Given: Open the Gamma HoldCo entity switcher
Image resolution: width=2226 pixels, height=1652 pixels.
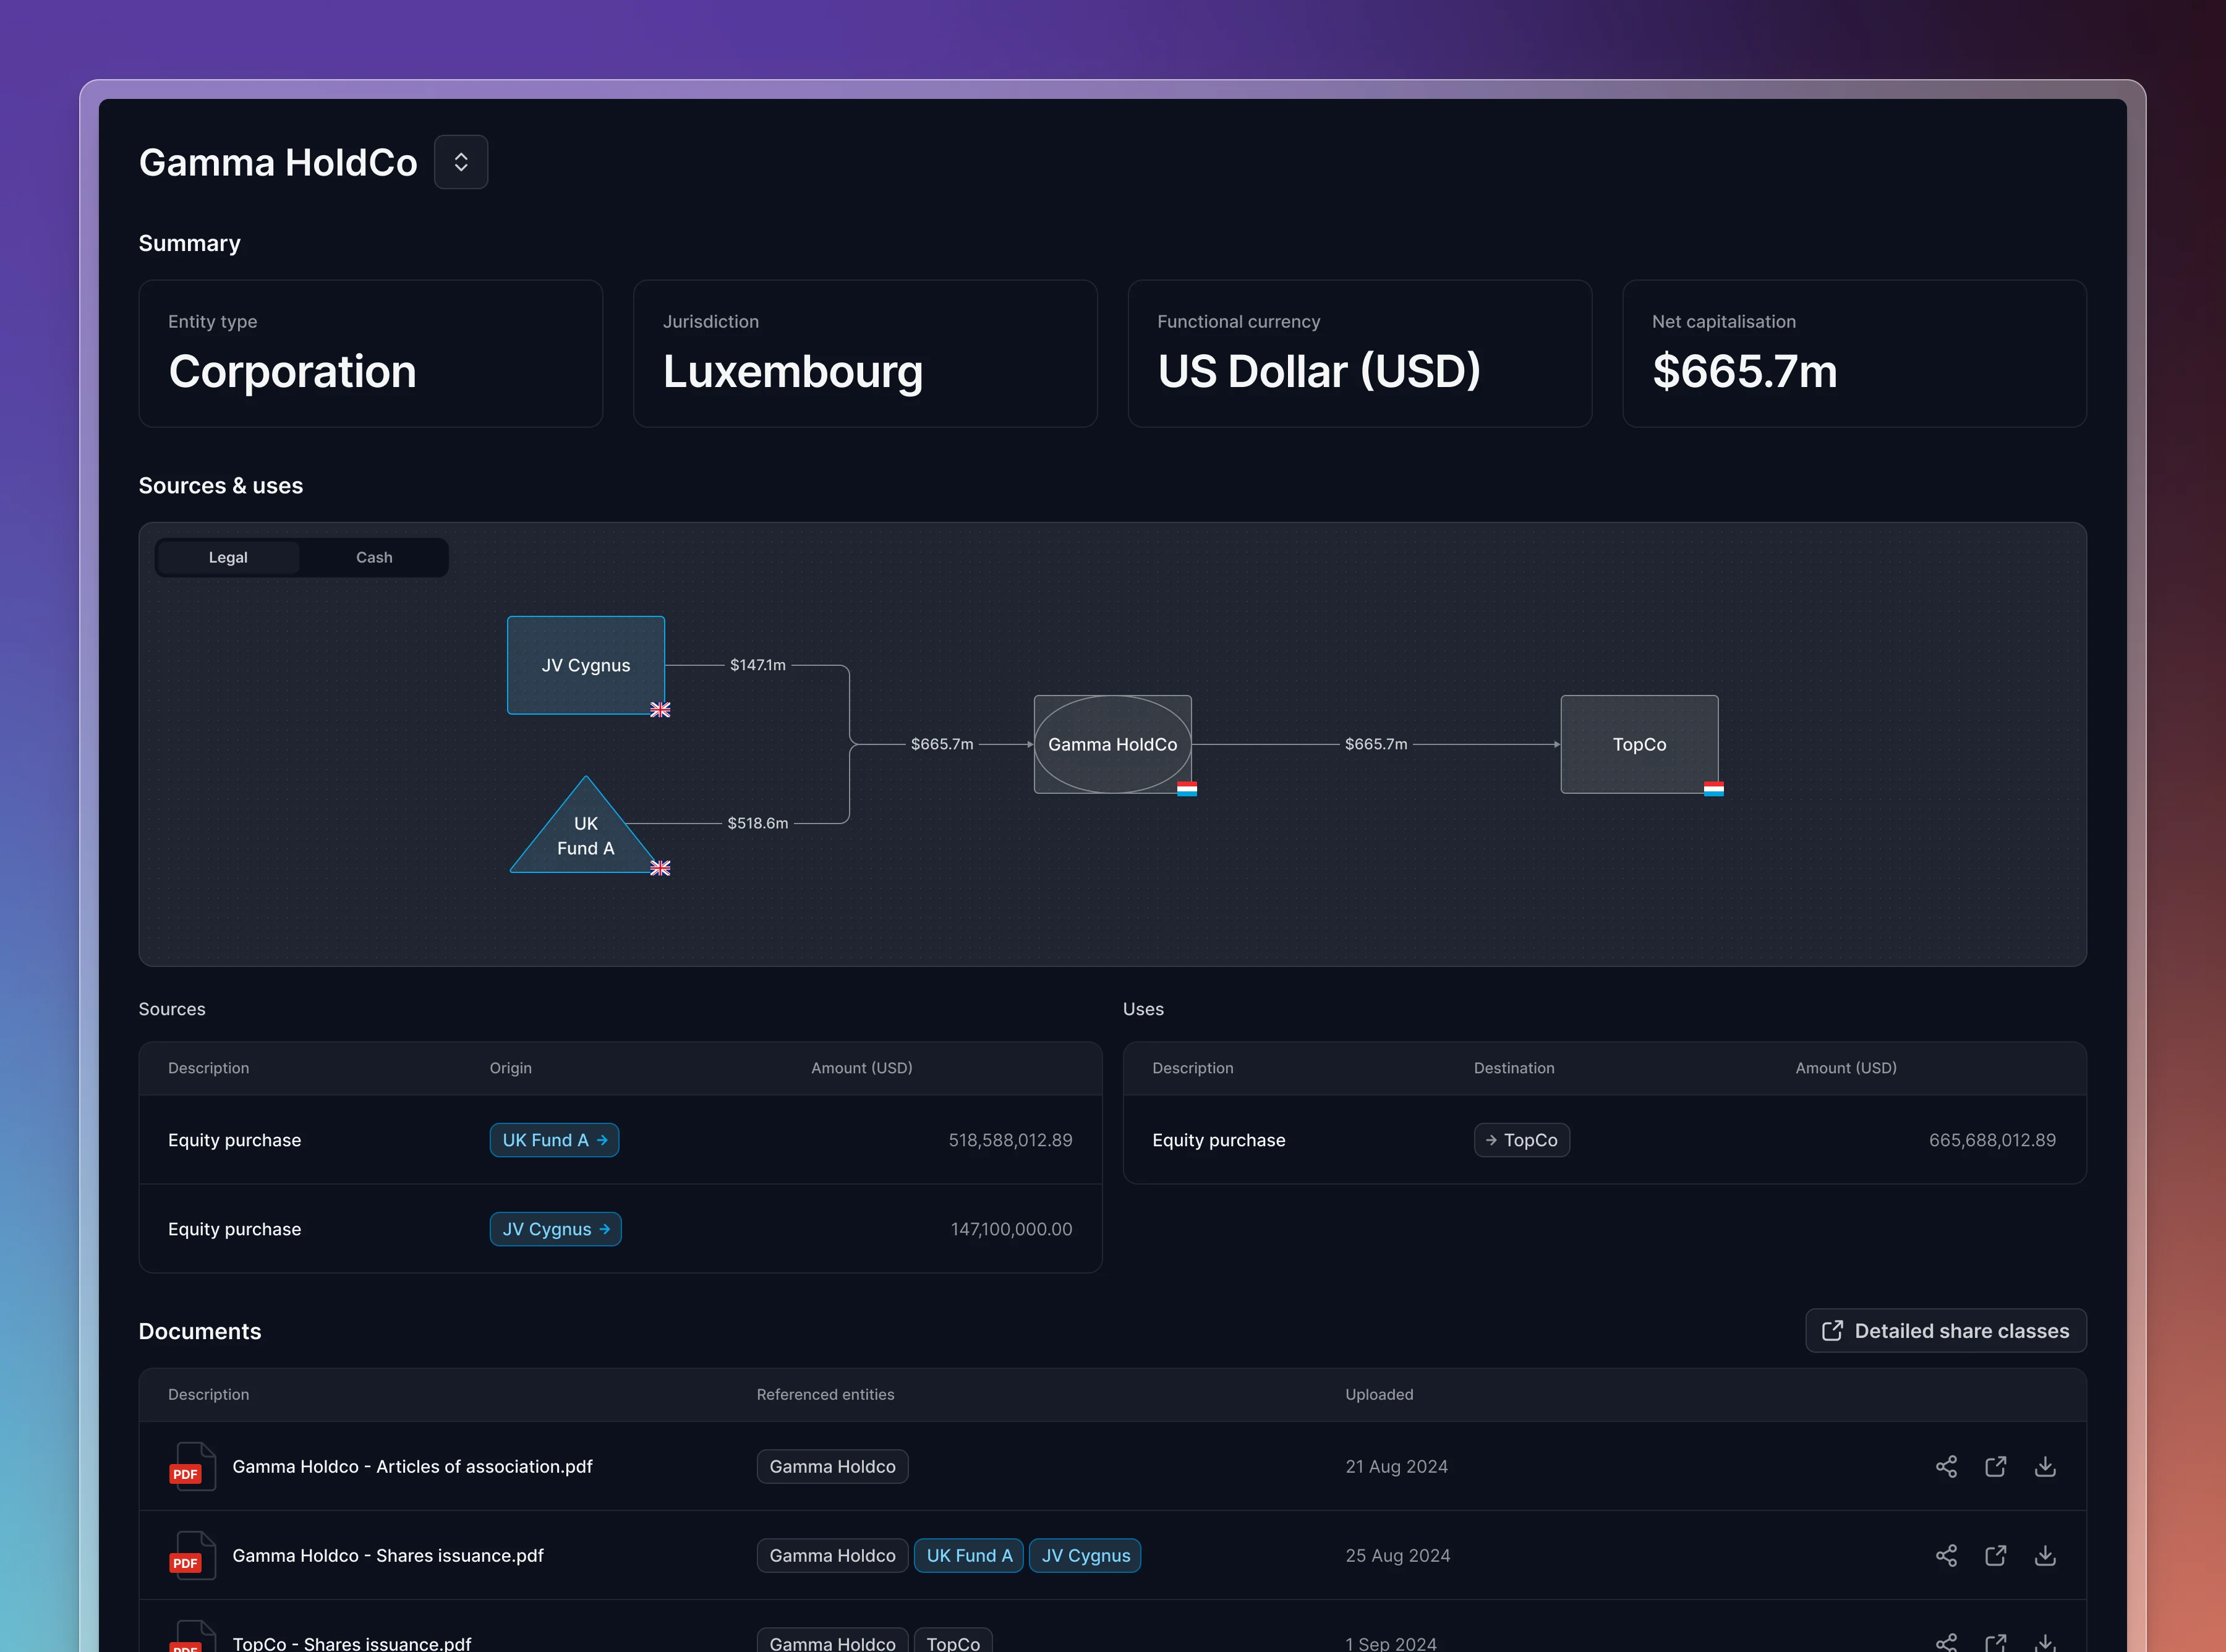Looking at the screenshot, I should coord(461,161).
